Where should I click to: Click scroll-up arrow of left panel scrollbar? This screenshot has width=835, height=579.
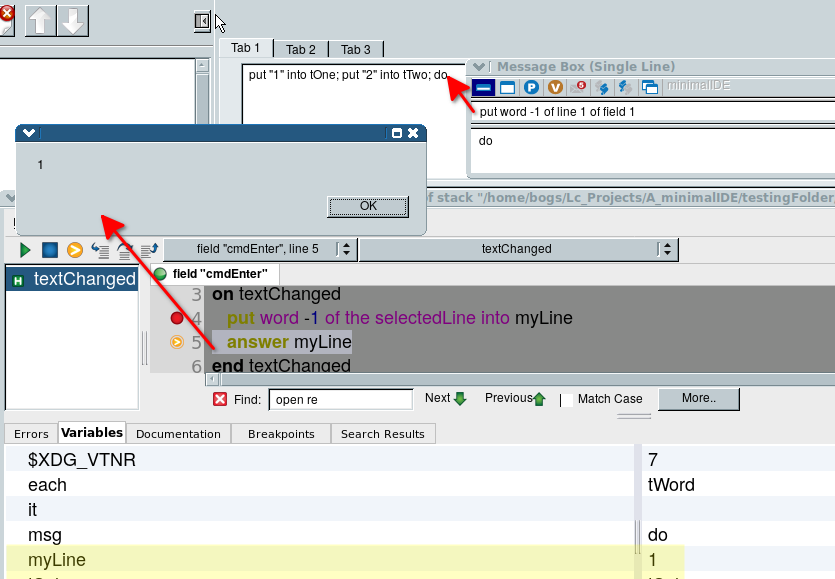[202, 66]
